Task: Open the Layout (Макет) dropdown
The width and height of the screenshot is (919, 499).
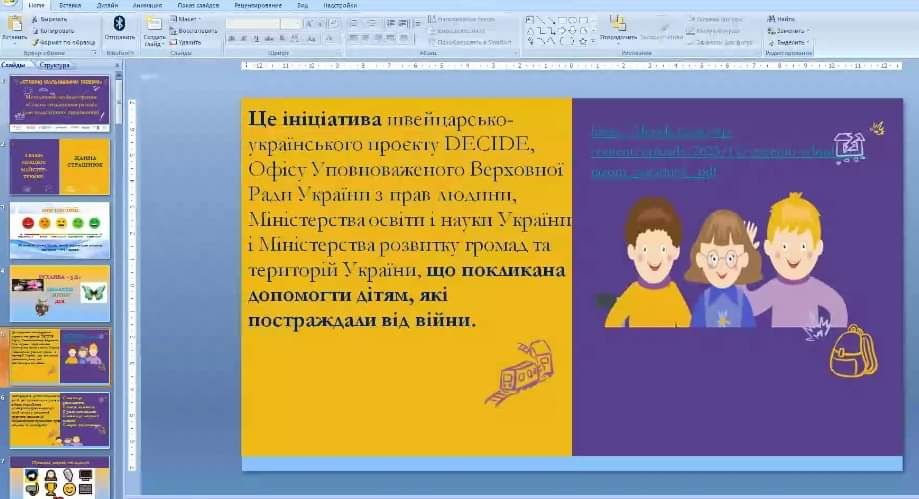Action: pos(186,19)
